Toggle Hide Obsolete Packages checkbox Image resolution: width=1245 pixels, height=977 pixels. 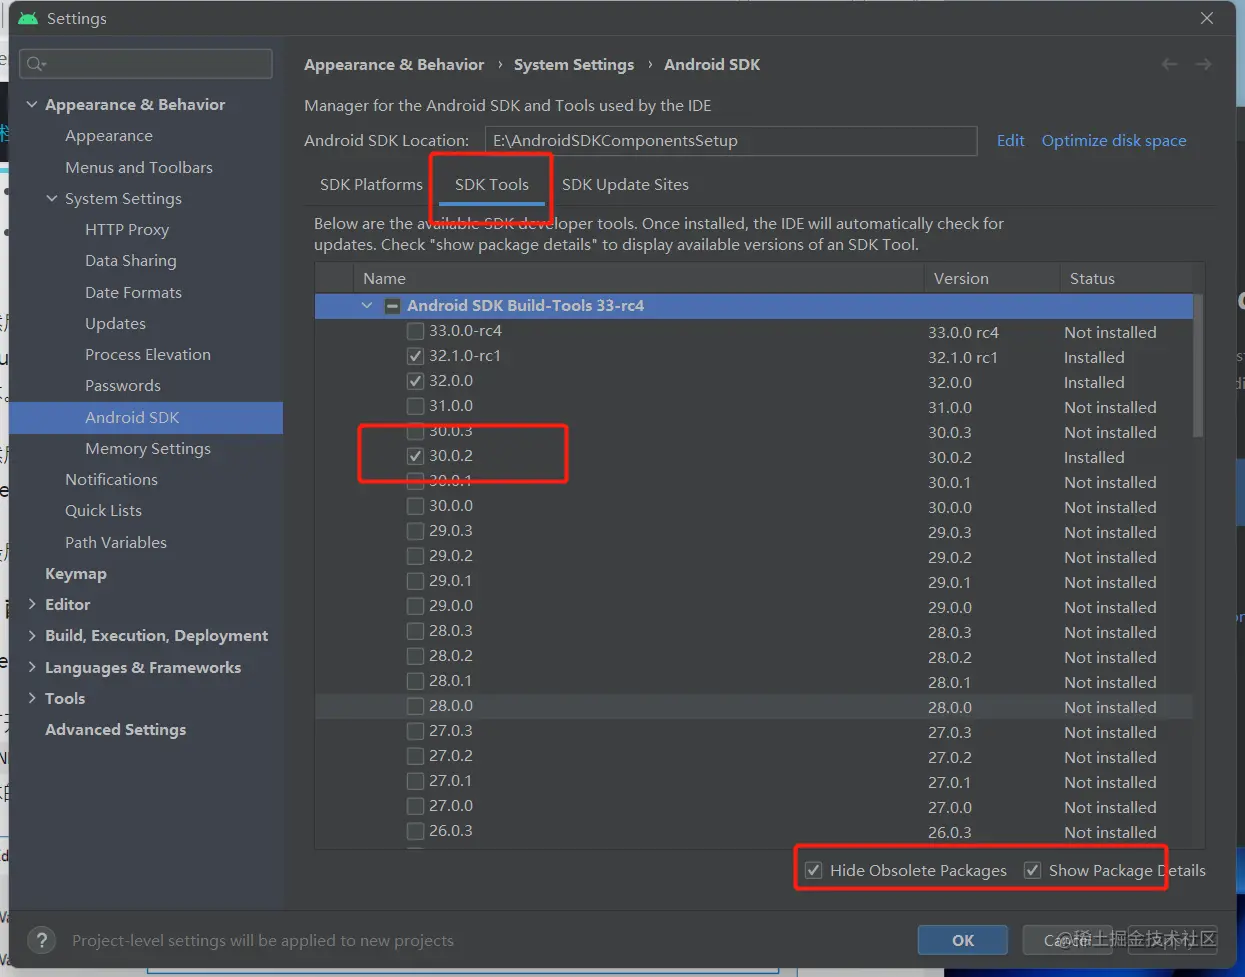tap(814, 870)
